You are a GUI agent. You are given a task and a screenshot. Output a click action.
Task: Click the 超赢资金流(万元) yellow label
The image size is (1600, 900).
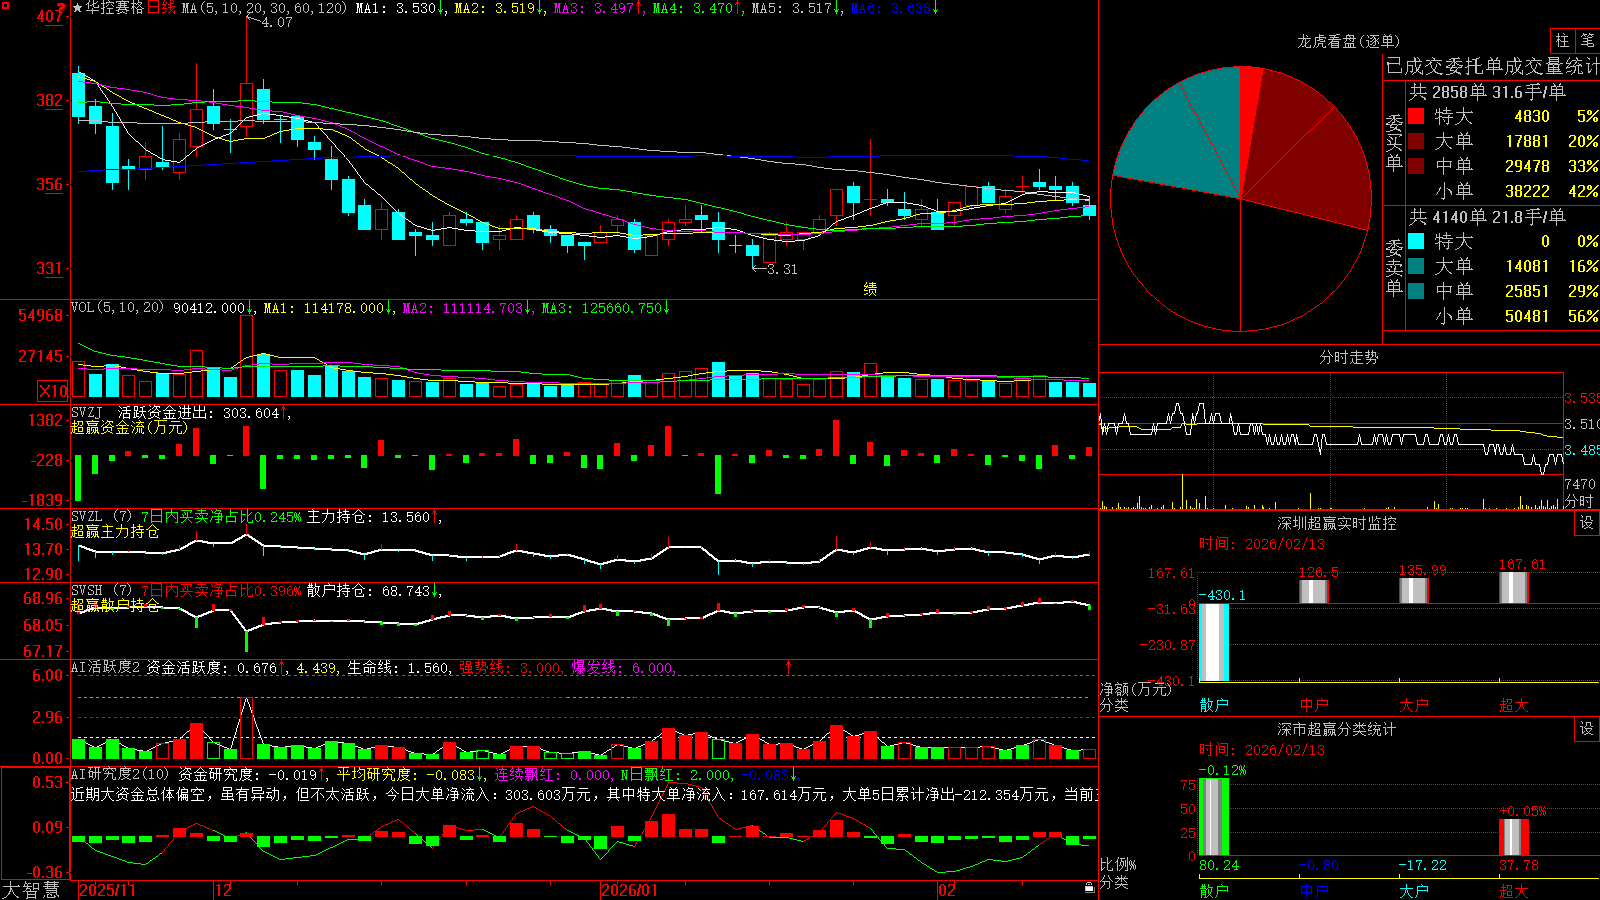pyautogui.click(x=129, y=428)
